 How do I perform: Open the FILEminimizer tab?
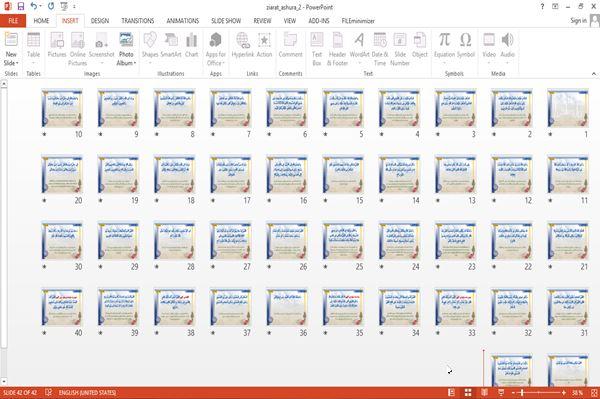coord(358,21)
